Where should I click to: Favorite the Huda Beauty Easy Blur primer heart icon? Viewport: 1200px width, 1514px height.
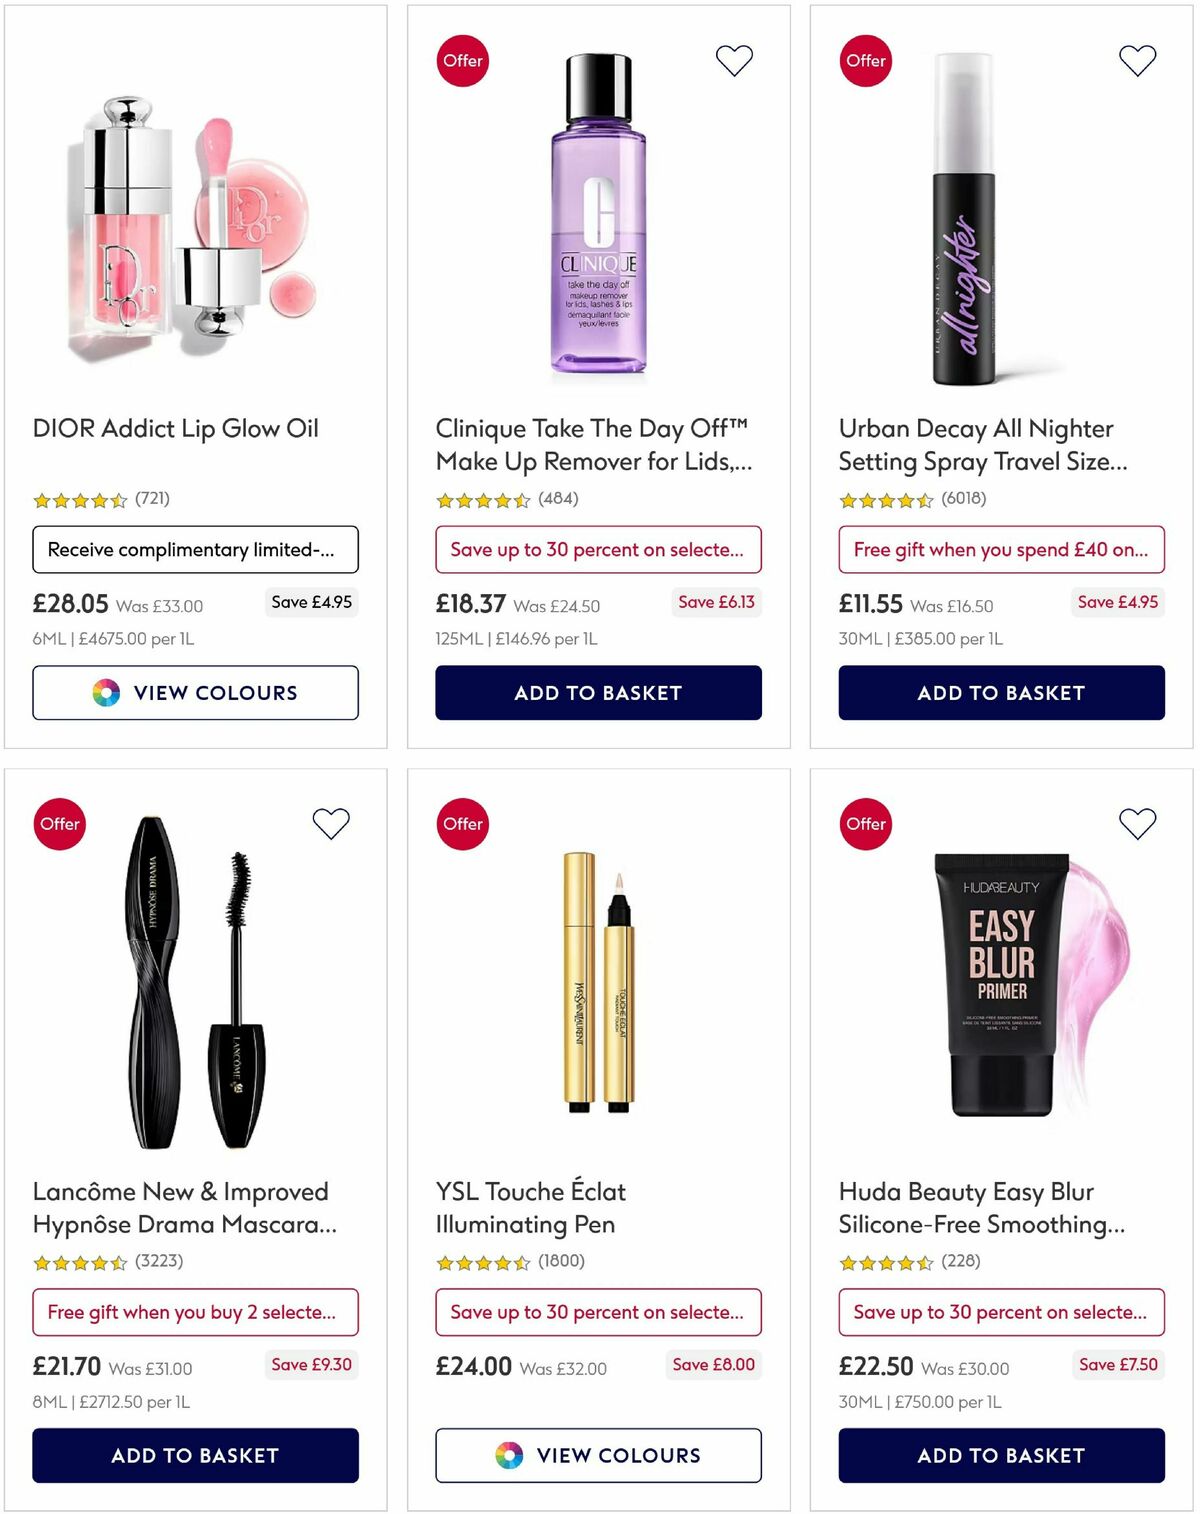tap(1137, 823)
